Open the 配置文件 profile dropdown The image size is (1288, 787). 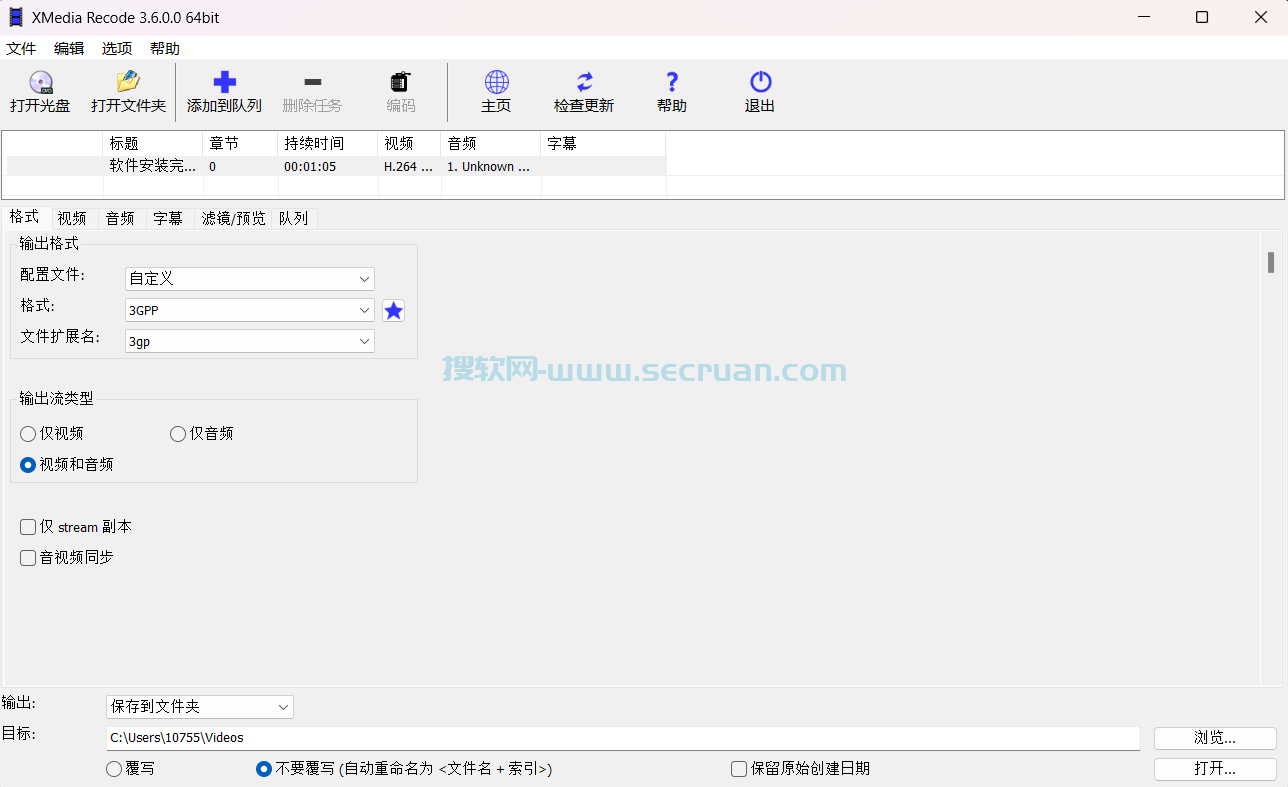click(x=250, y=279)
